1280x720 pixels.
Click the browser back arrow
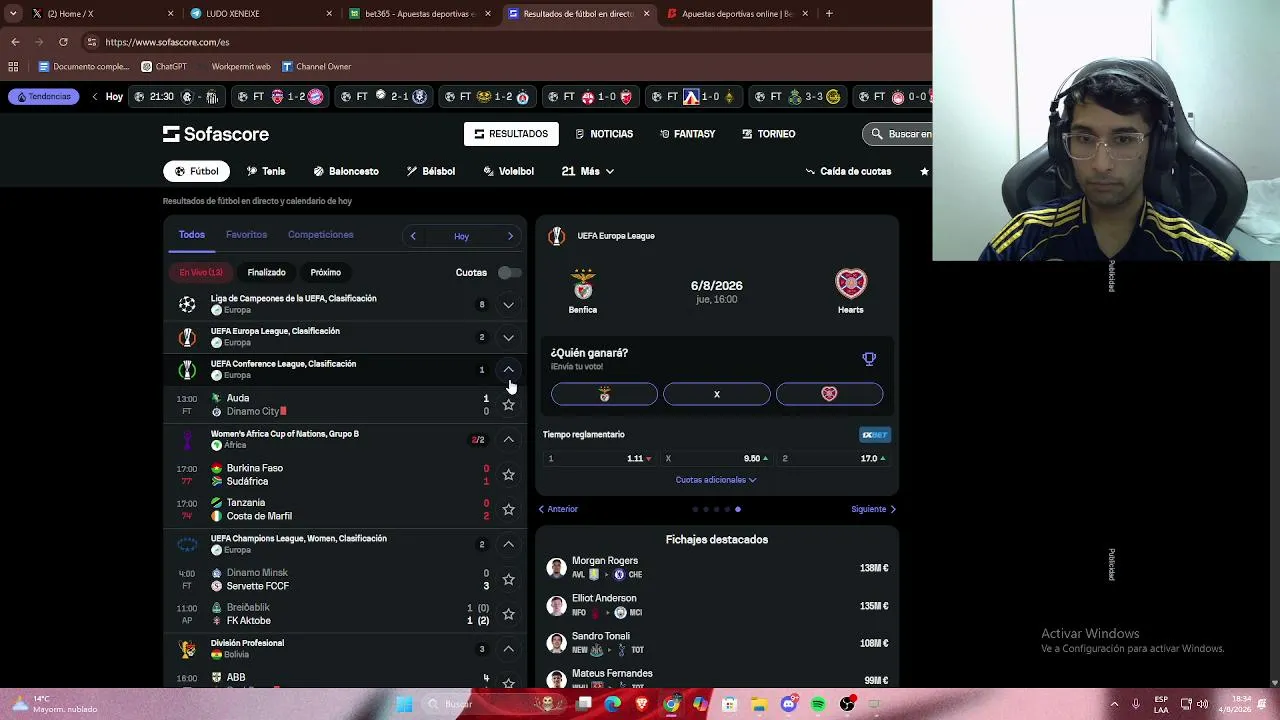click(15, 42)
